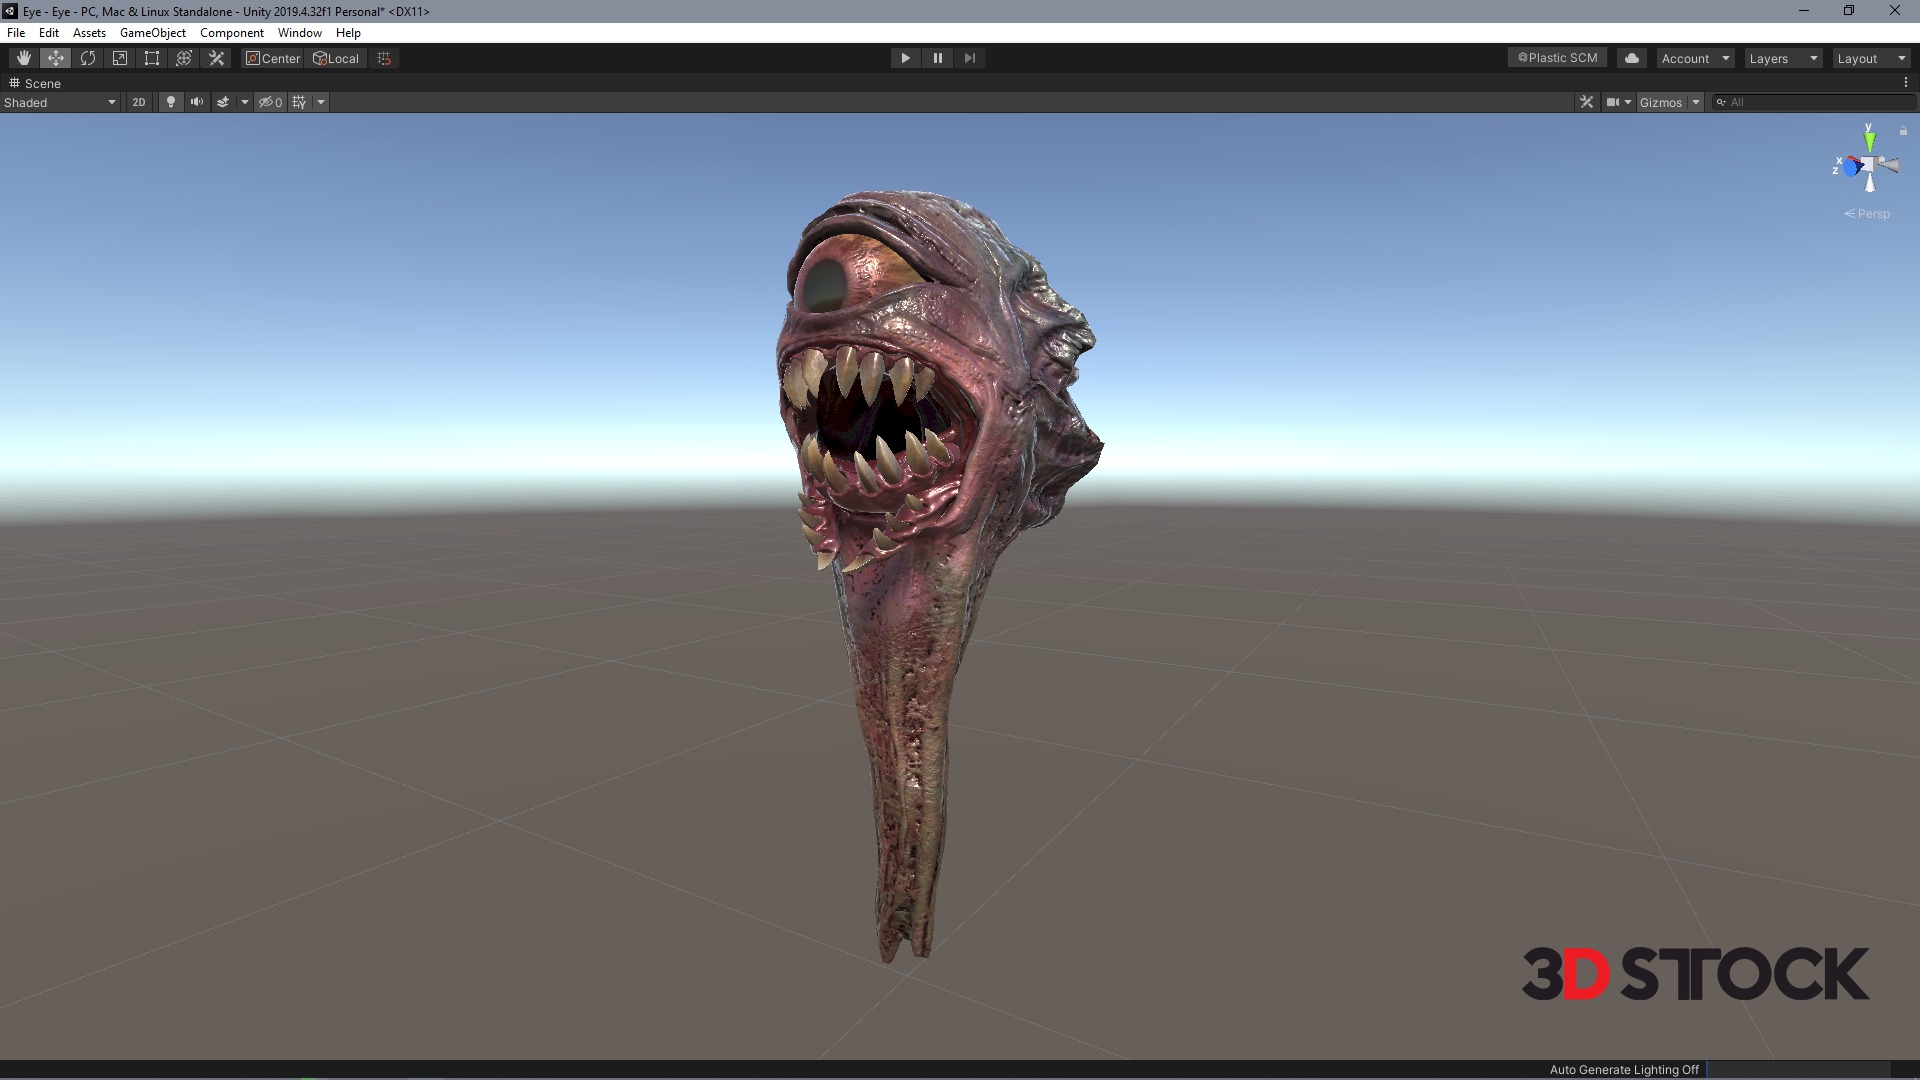Select the Rect Transform tool
This screenshot has width=1920, height=1080.
pyautogui.click(x=152, y=58)
